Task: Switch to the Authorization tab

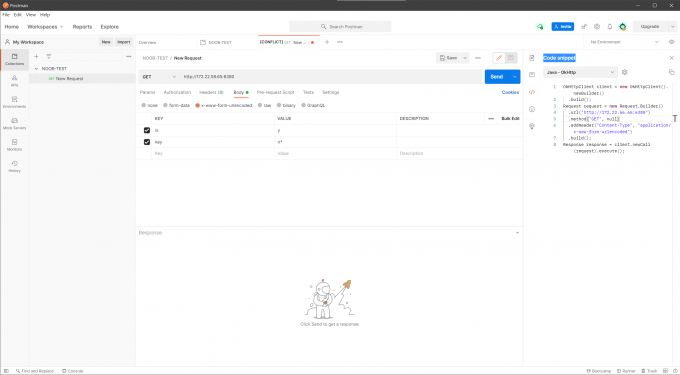Action: point(177,92)
